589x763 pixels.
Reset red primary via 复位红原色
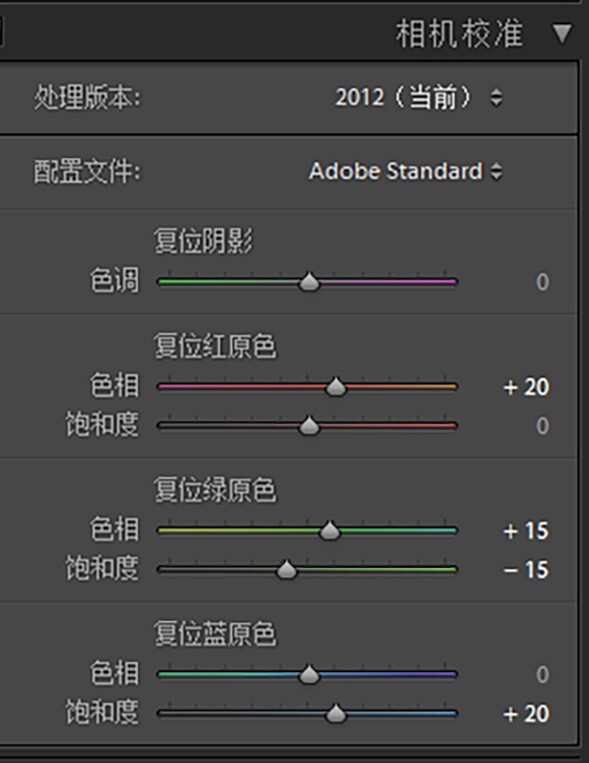coord(215,346)
